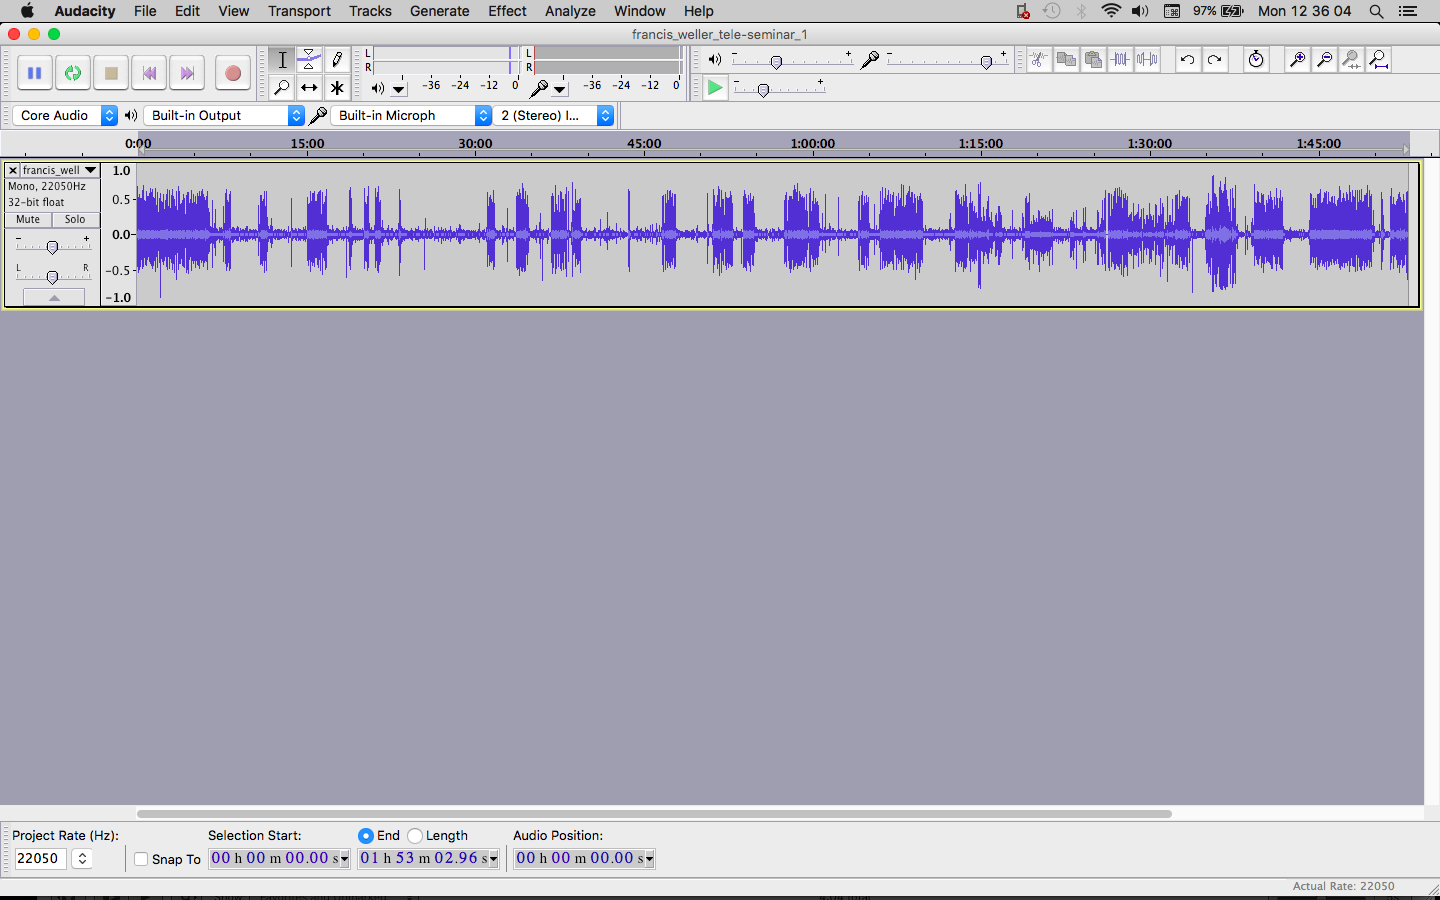Open the Generate menu
The image size is (1440, 900).
pyautogui.click(x=439, y=11)
